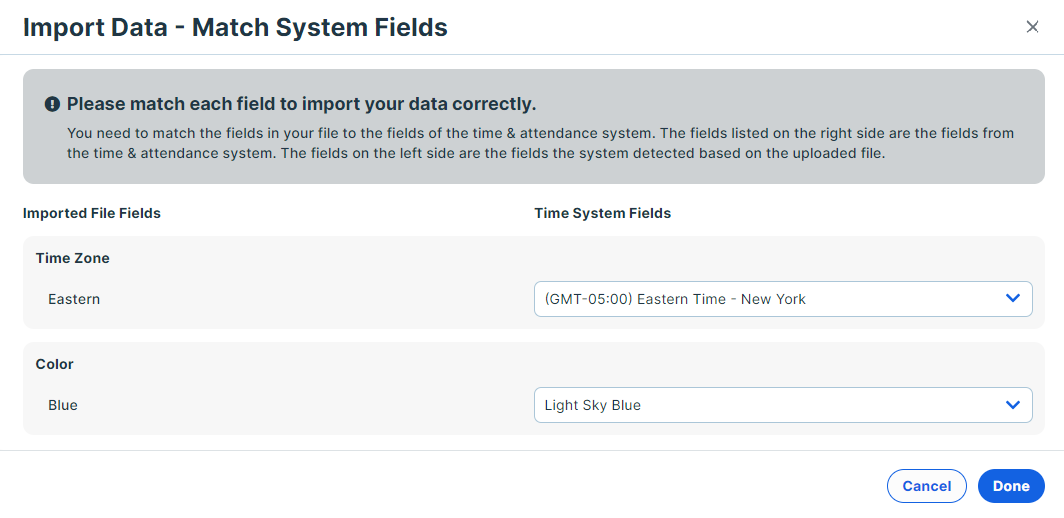
Task: Click the Done button
Action: point(1011,486)
